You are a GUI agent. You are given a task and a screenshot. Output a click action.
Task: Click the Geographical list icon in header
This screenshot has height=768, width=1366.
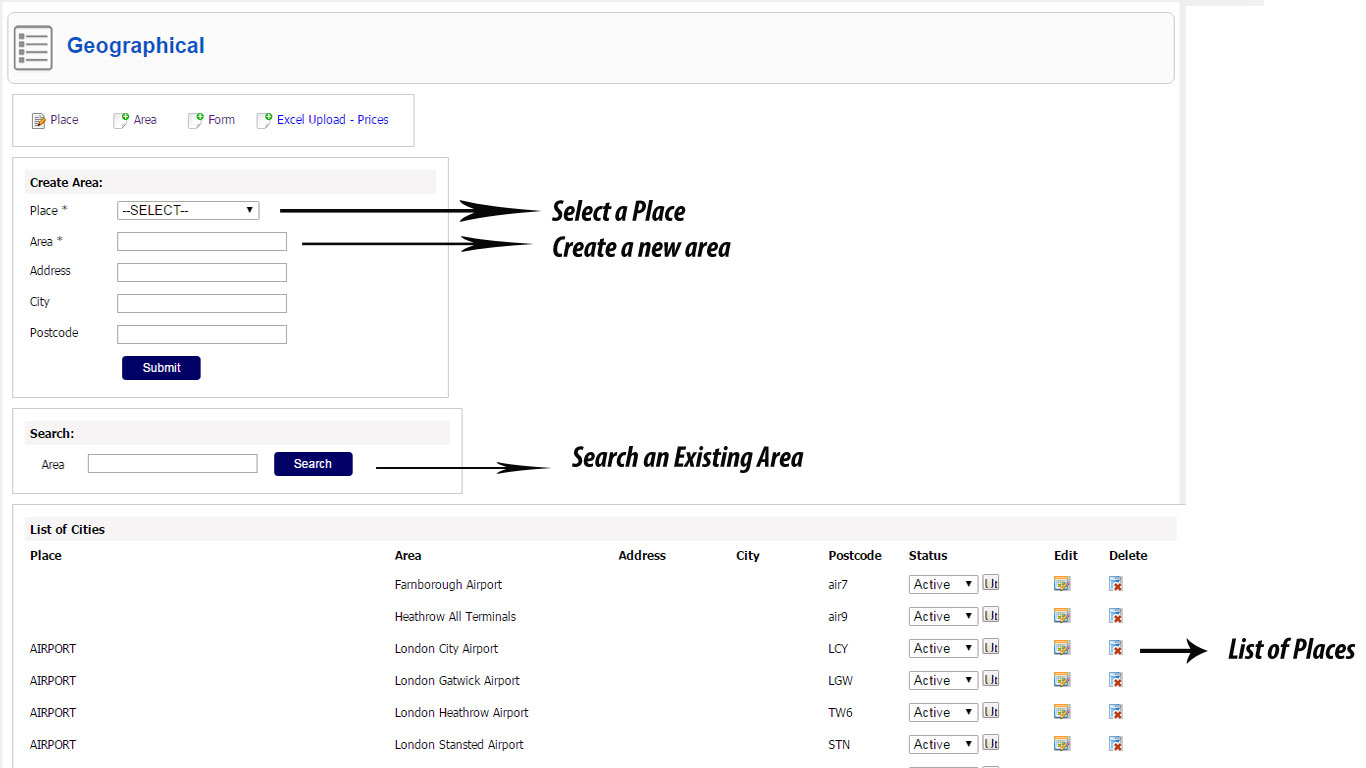tap(34, 48)
